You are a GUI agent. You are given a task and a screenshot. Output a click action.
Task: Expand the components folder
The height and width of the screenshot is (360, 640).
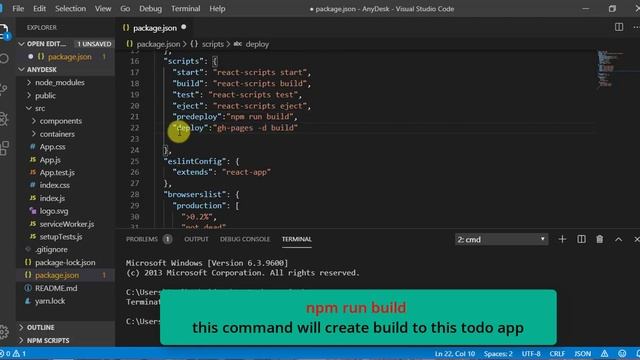(60, 121)
